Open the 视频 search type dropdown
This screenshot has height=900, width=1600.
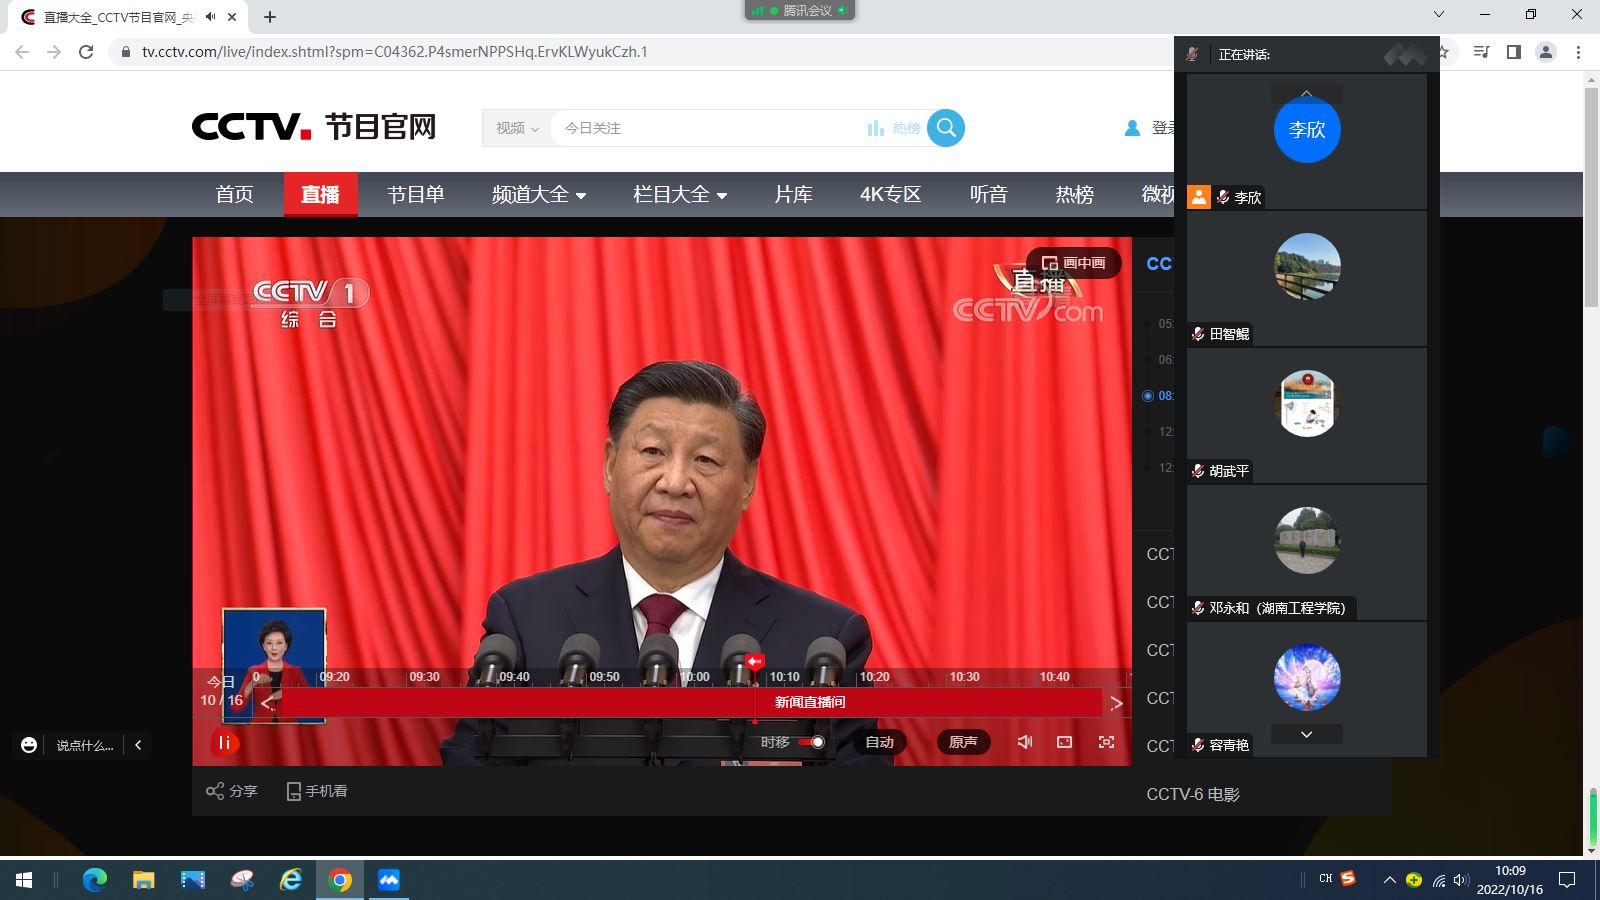(516, 128)
